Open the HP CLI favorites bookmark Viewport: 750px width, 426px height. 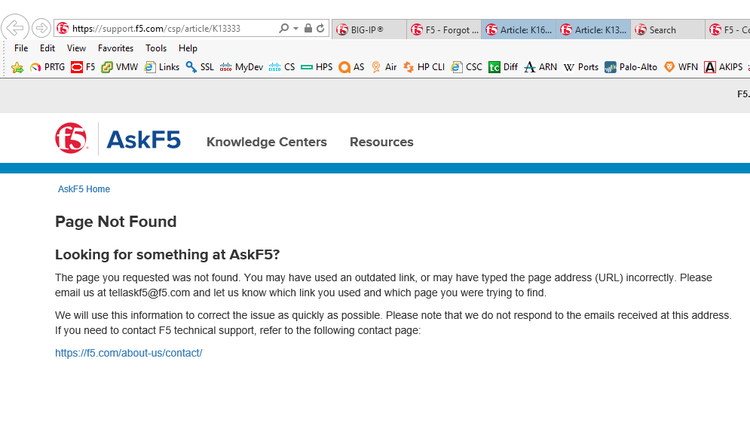424,67
